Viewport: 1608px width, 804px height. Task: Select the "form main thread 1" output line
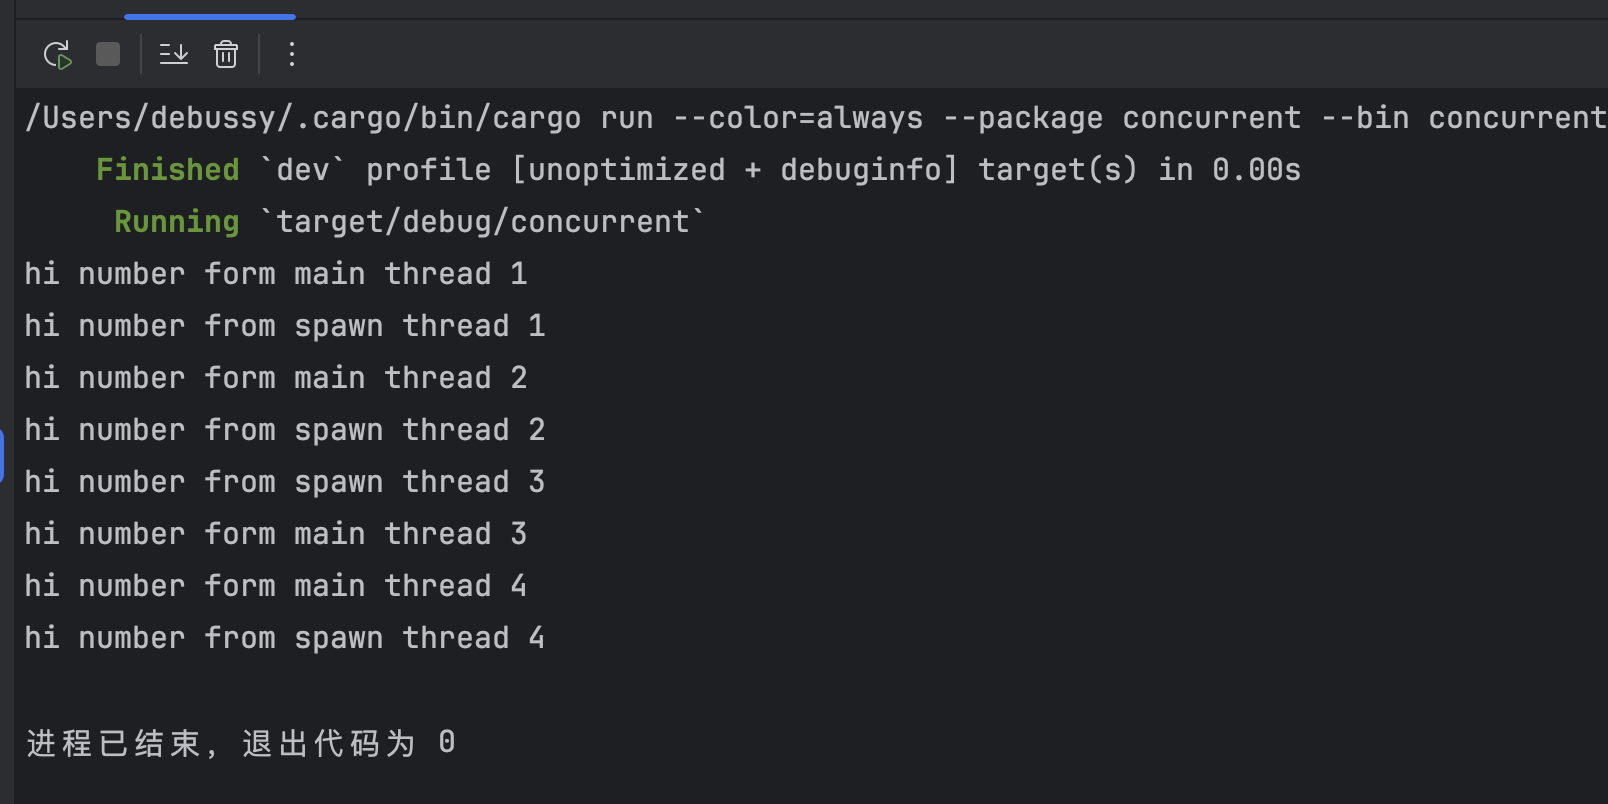click(x=275, y=274)
